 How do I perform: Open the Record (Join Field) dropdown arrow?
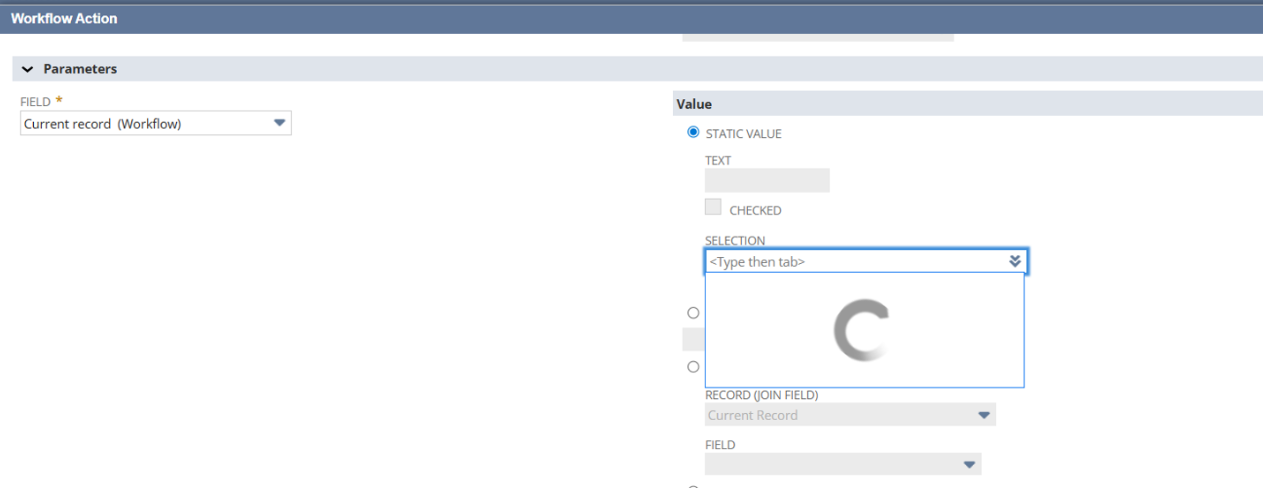point(983,415)
